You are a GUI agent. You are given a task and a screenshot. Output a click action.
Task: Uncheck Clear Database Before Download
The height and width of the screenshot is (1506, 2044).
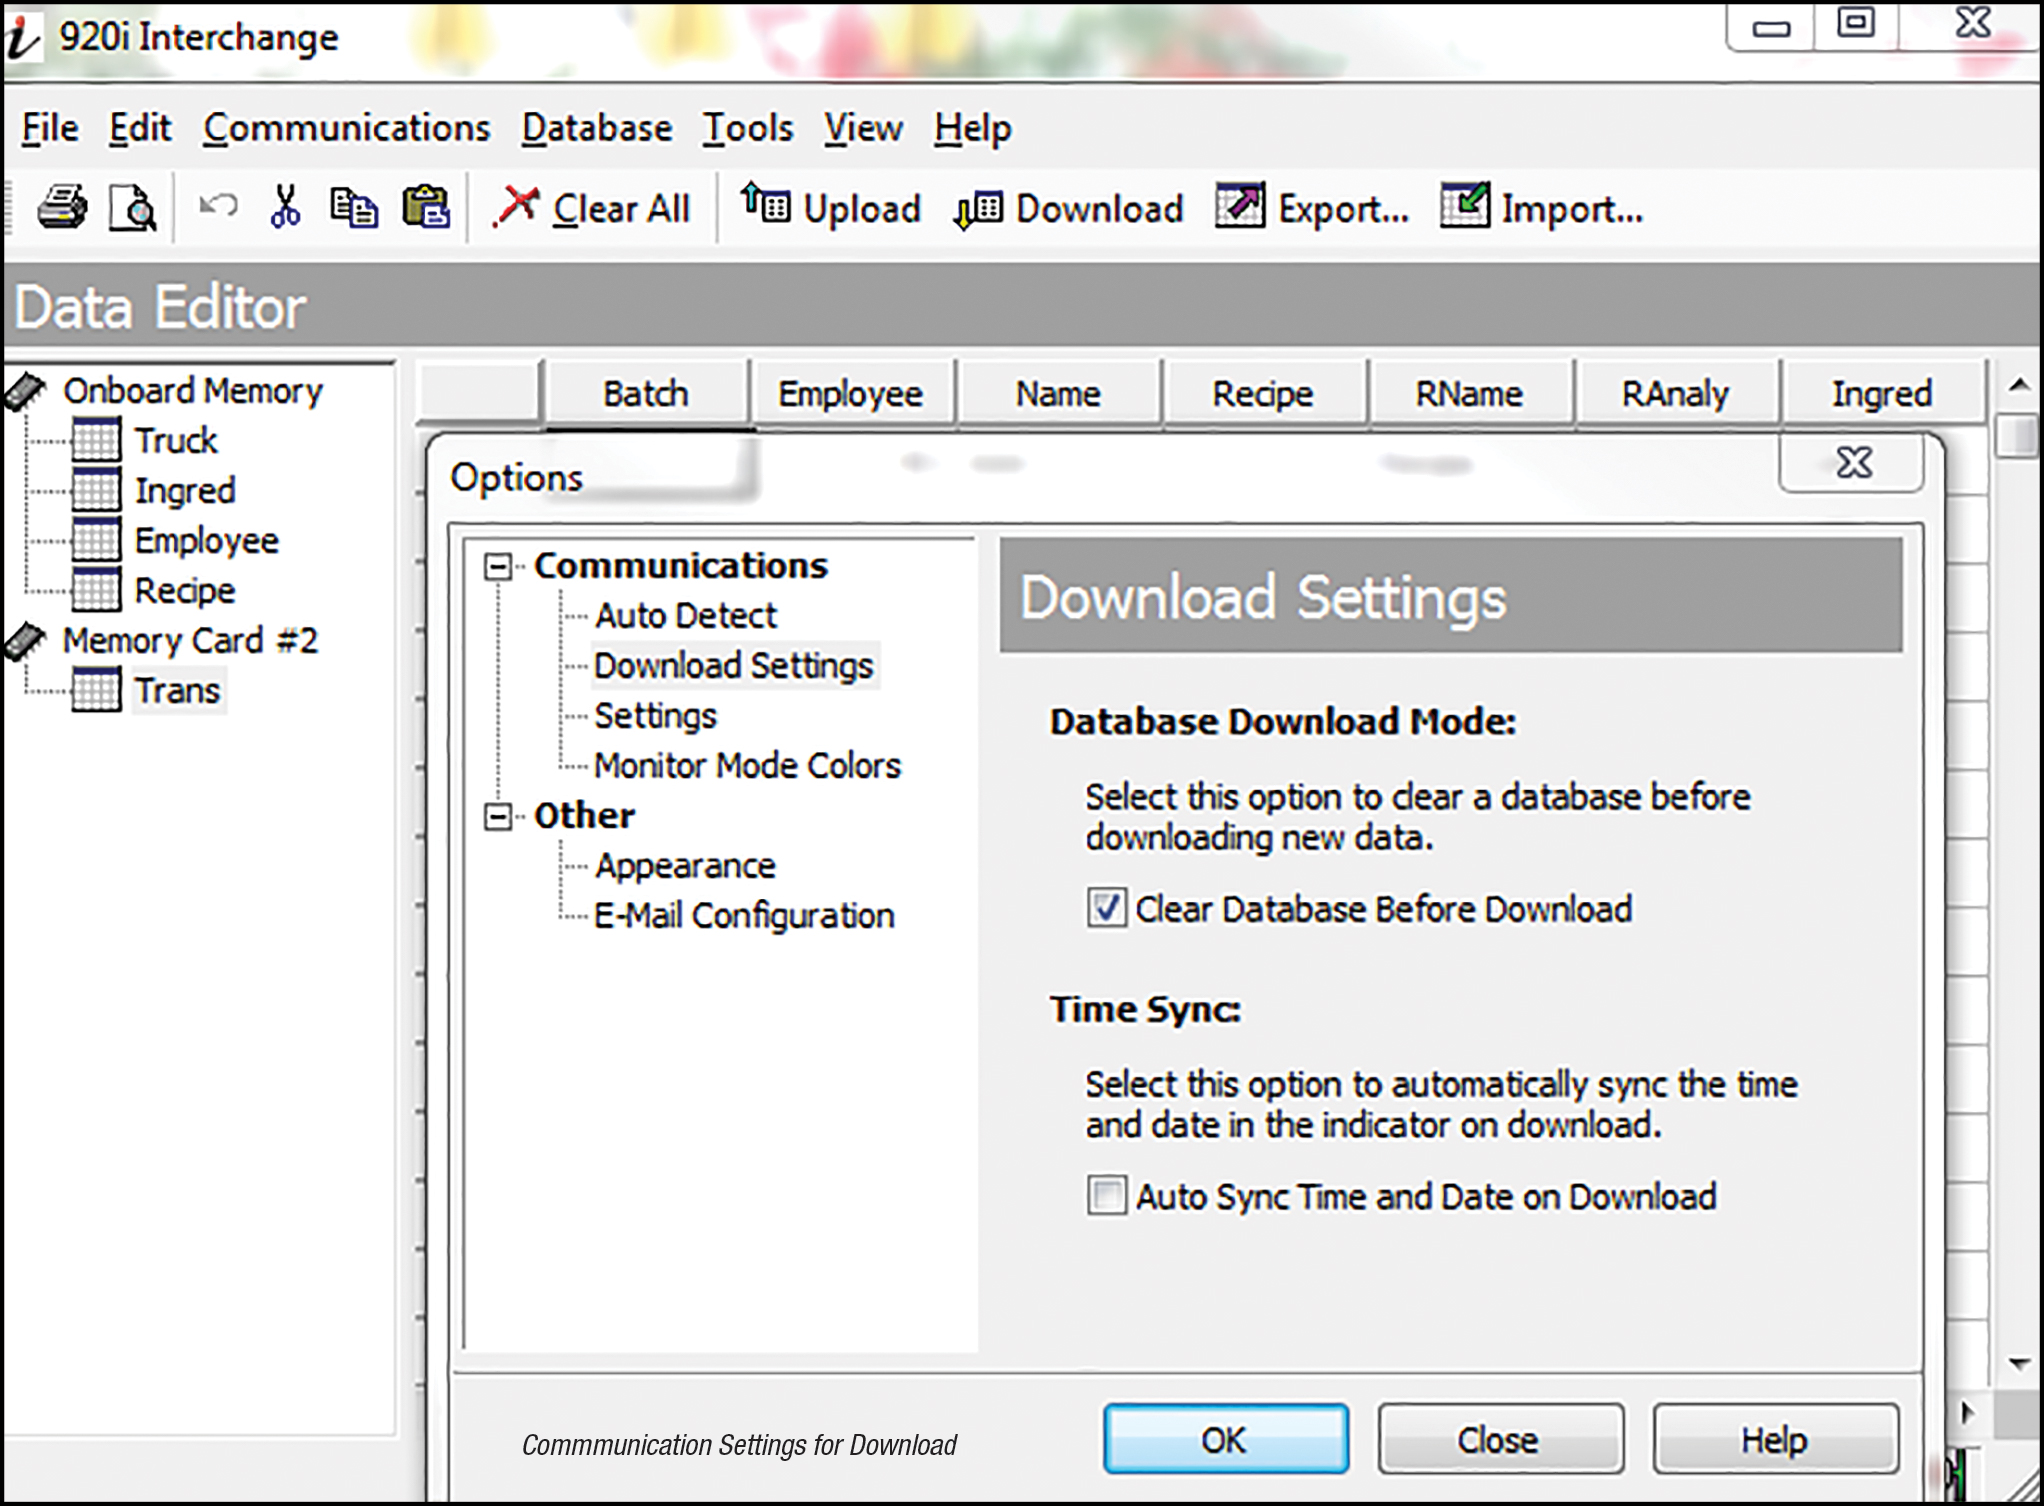point(1107,909)
